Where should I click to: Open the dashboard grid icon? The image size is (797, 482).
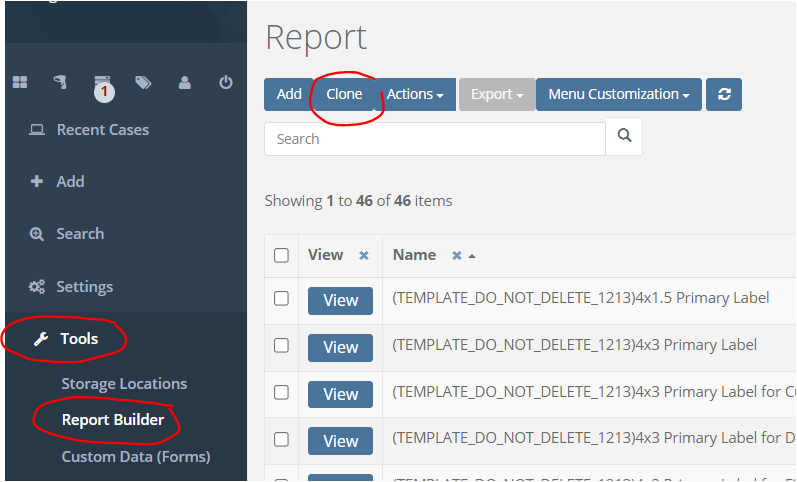coord(20,83)
